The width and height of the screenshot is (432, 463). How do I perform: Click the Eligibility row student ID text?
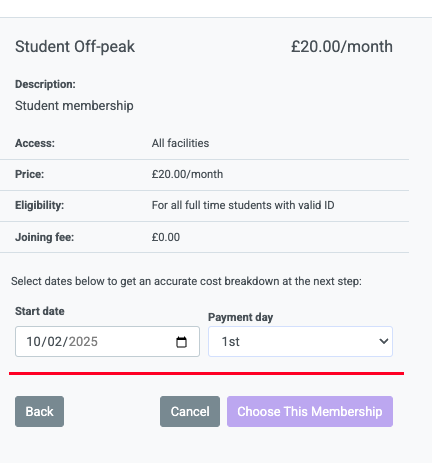click(x=243, y=205)
